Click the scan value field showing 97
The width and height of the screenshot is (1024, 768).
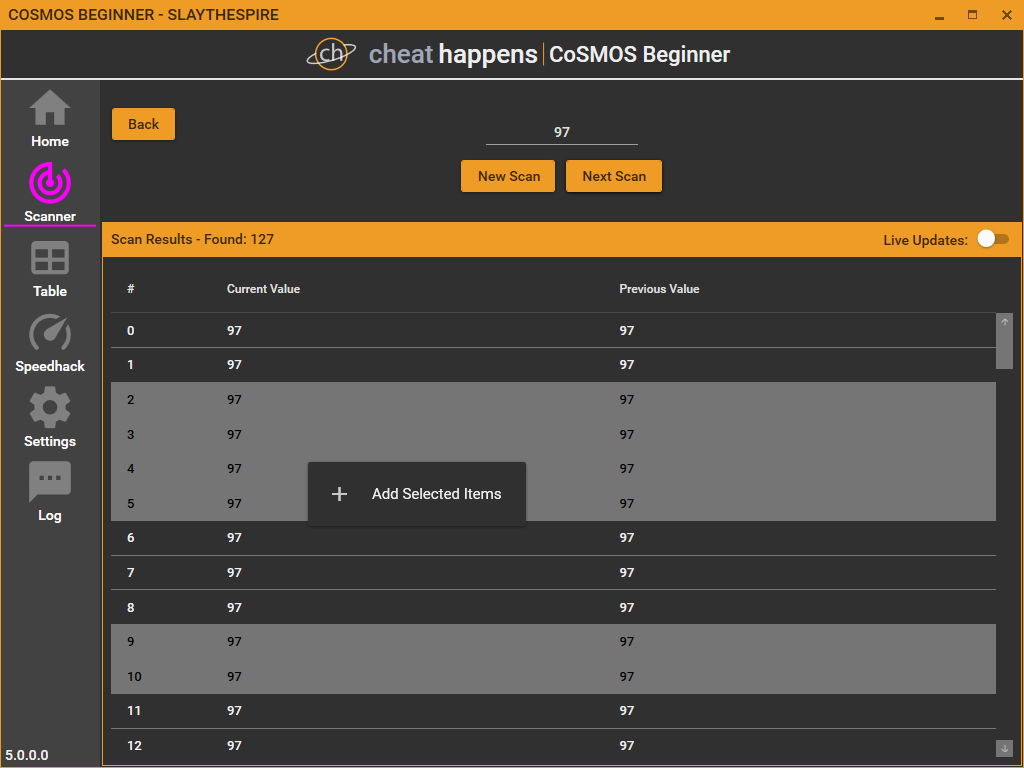pos(561,131)
